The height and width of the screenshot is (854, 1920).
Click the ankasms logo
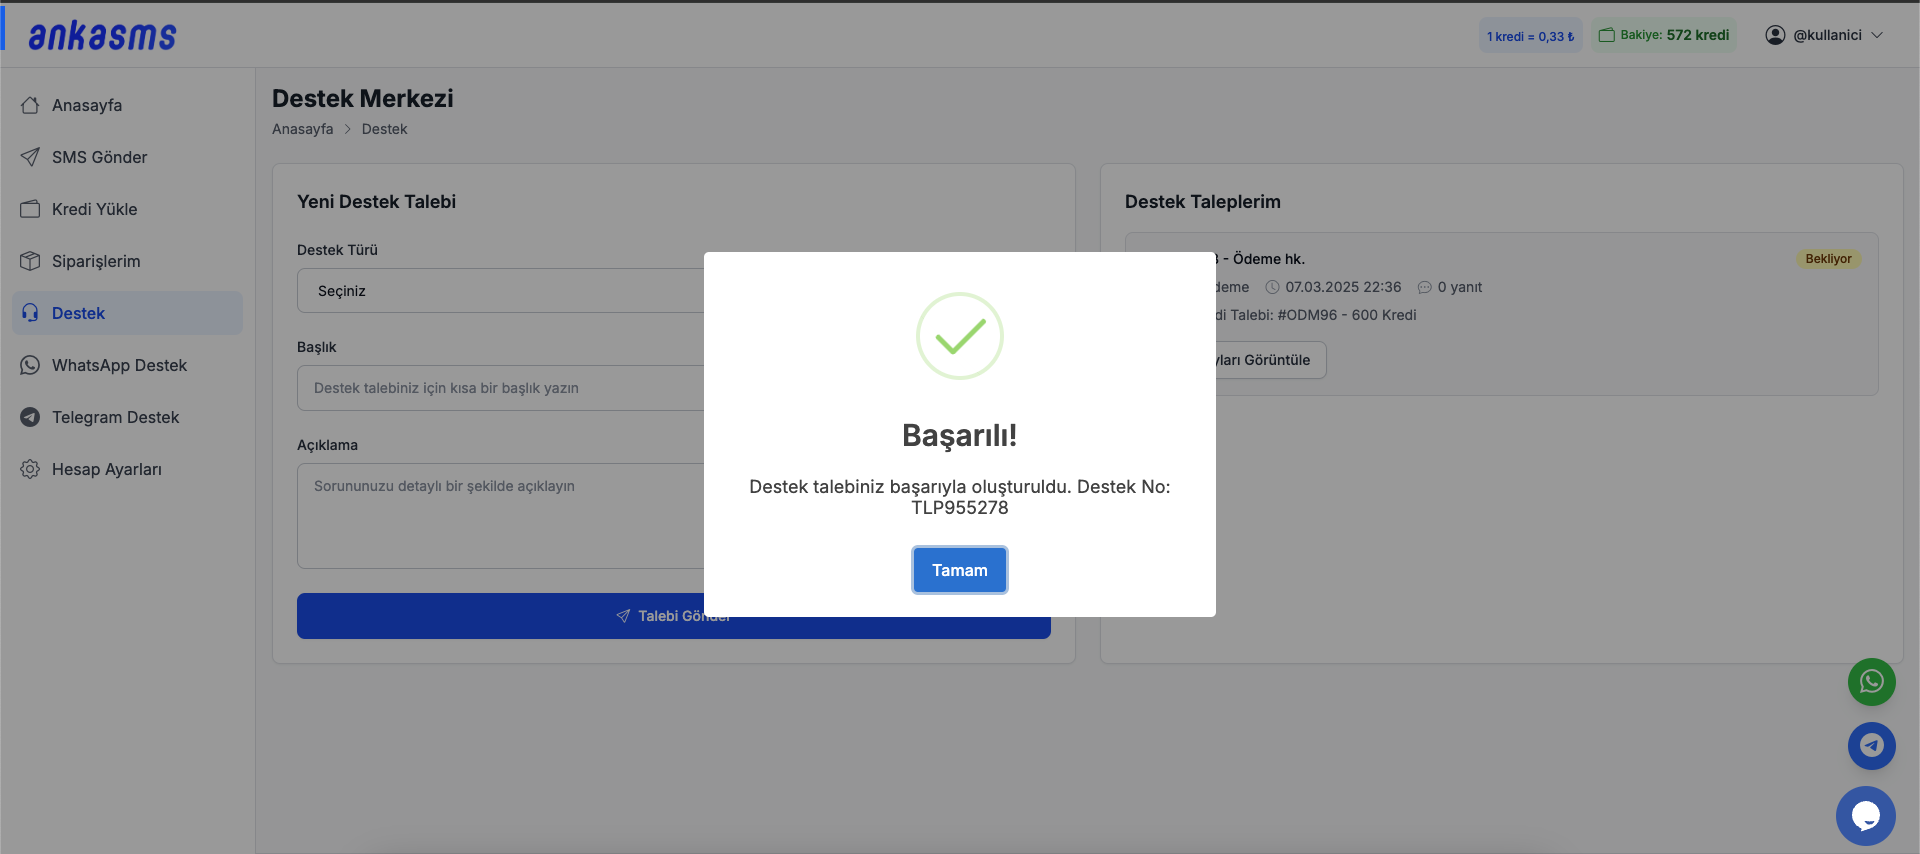102,36
